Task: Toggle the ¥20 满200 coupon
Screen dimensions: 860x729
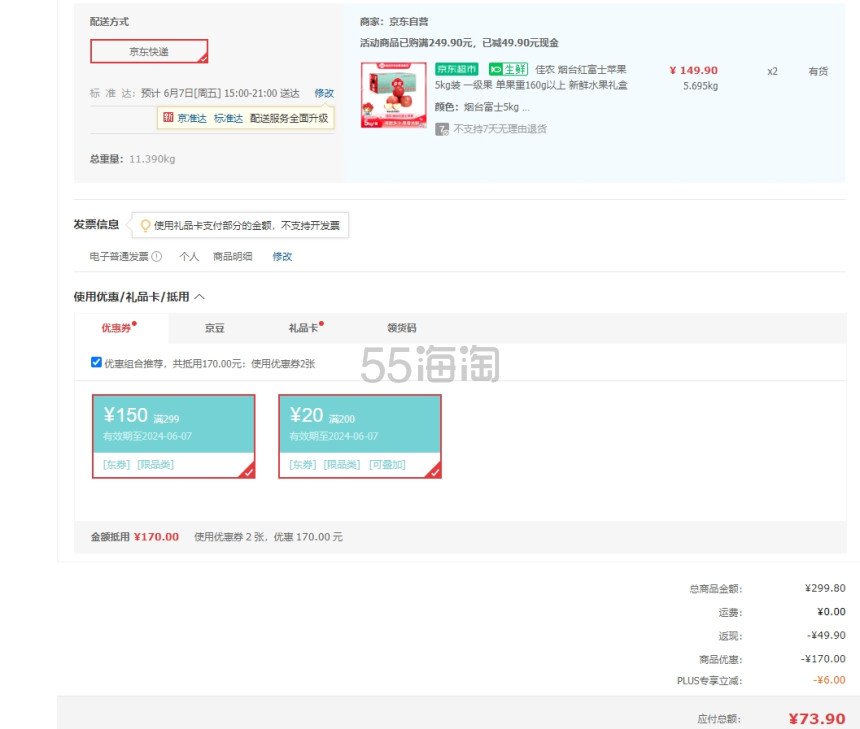Action: click(360, 437)
